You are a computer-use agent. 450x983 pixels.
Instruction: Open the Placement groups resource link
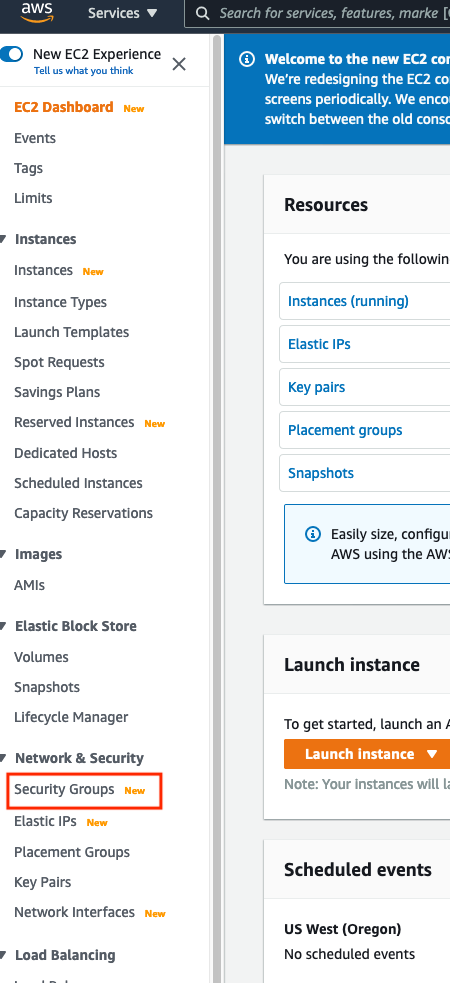tap(345, 430)
